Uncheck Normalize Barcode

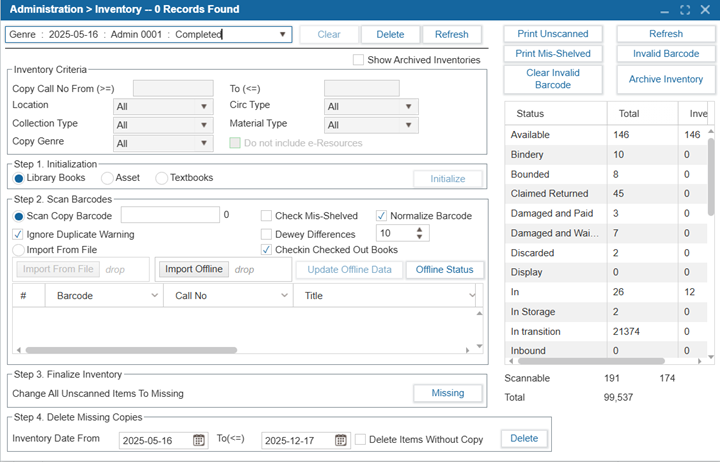point(381,216)
